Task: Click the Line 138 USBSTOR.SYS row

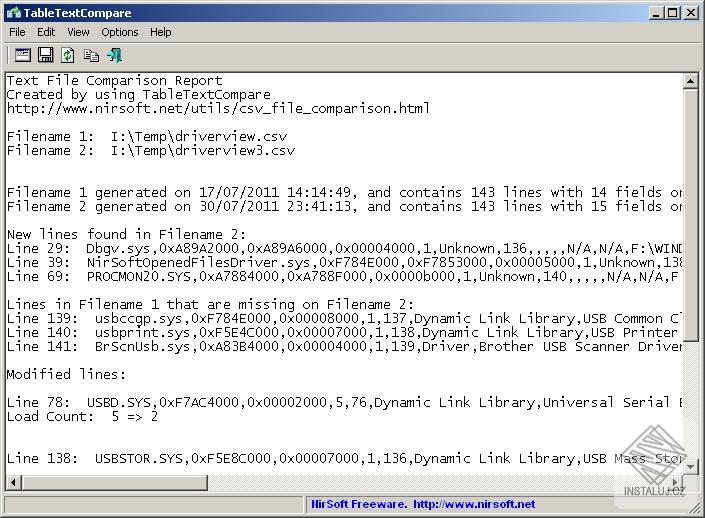Action: tap(344, 458)
